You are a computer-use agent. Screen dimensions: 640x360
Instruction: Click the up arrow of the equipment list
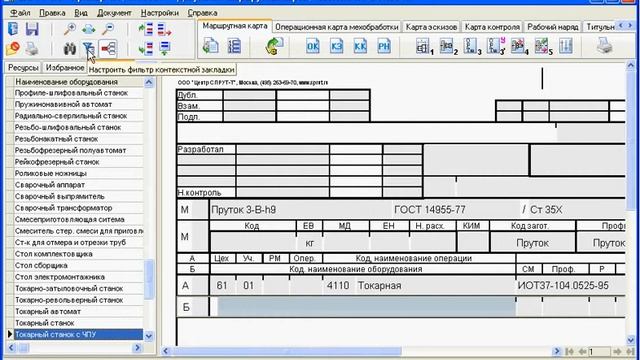(149, 82)
